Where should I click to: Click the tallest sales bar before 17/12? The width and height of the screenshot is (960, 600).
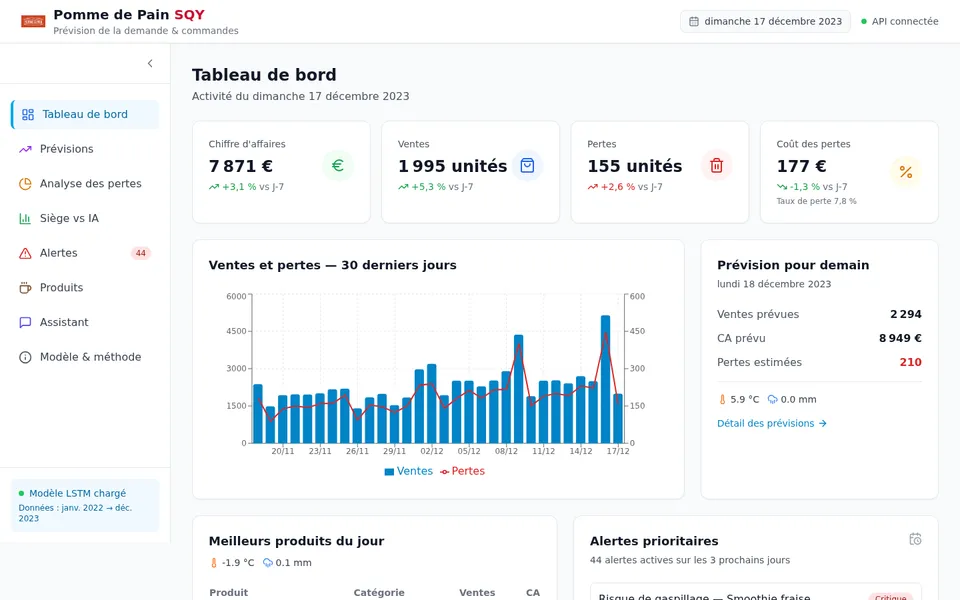point(605,379)
